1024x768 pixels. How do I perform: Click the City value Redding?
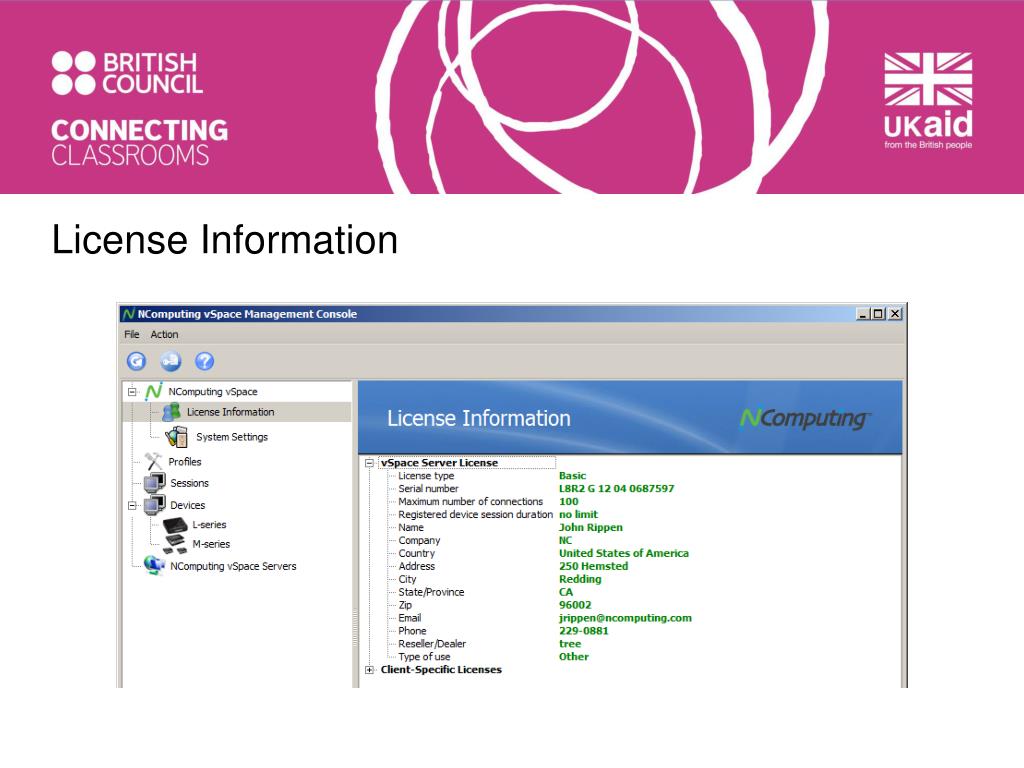coord(580,579)
